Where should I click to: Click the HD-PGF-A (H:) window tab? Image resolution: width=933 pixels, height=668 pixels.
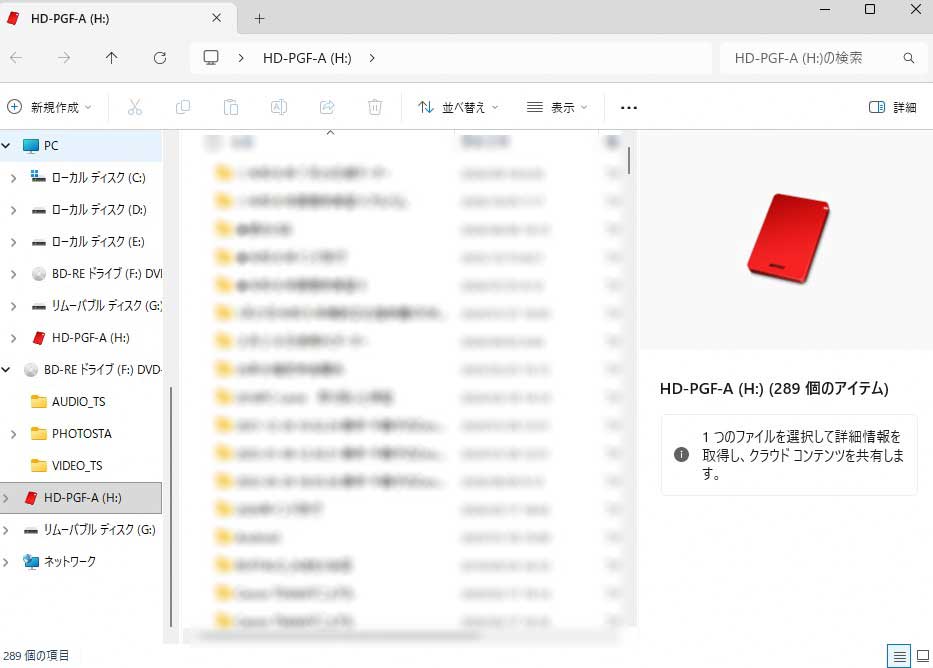(x=118, y=18)
